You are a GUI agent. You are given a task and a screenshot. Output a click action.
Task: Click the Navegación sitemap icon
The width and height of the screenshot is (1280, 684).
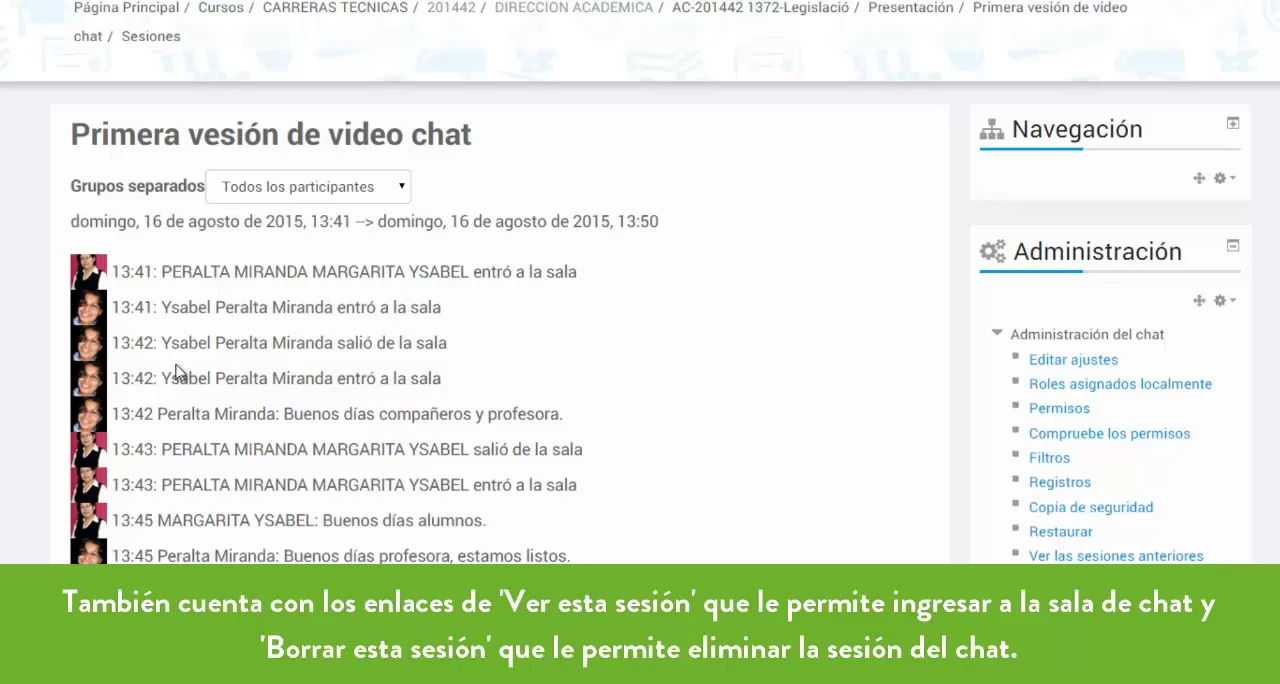point(991,129)
